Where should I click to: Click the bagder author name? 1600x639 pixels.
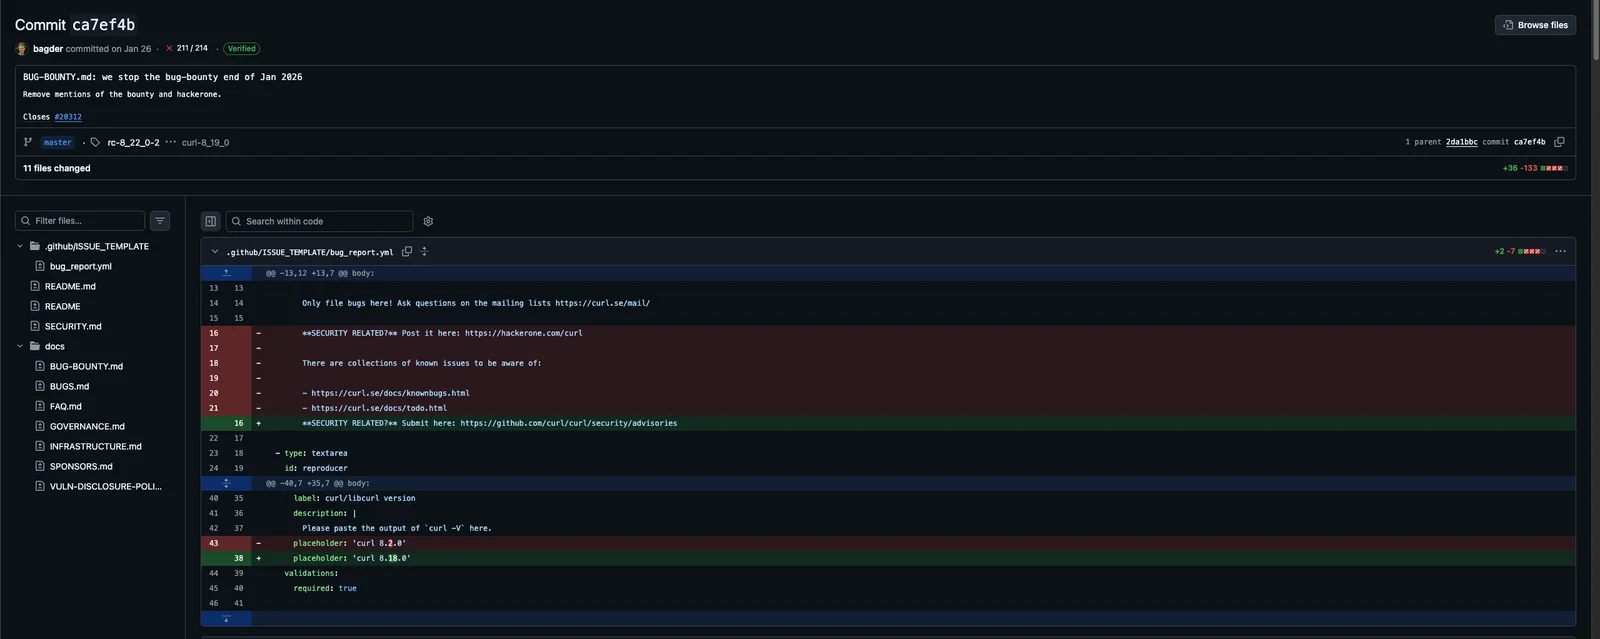pyautogui.click(x=48, y=48)
